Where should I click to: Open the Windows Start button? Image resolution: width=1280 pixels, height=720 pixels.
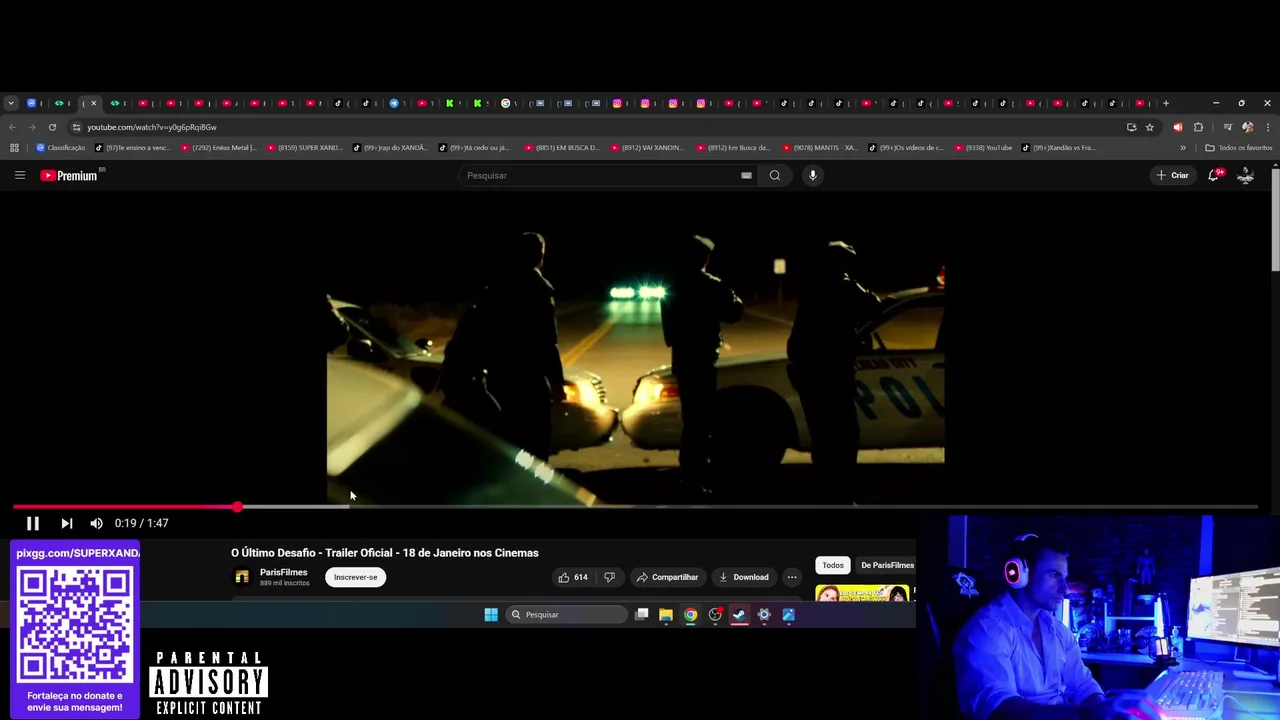[491, 615]
